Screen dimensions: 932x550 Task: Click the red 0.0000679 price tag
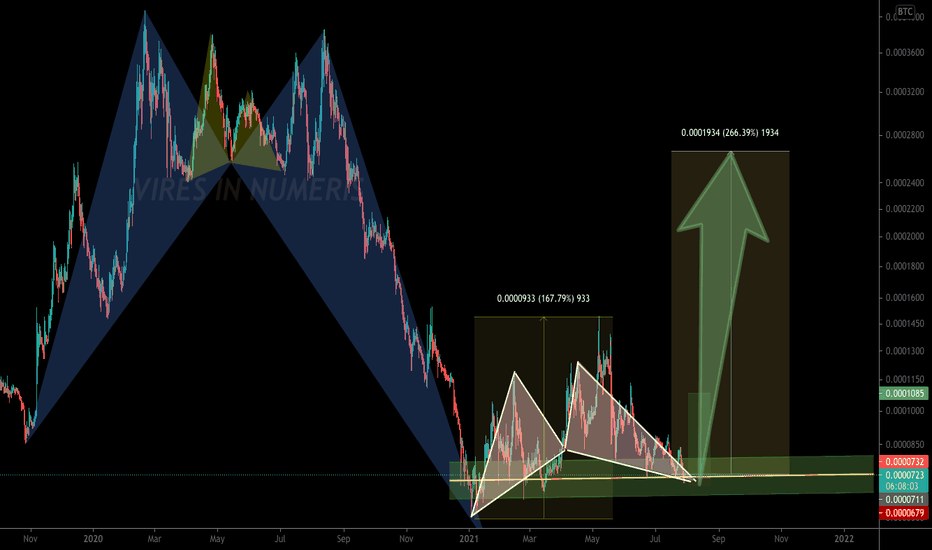pos(902,513)
